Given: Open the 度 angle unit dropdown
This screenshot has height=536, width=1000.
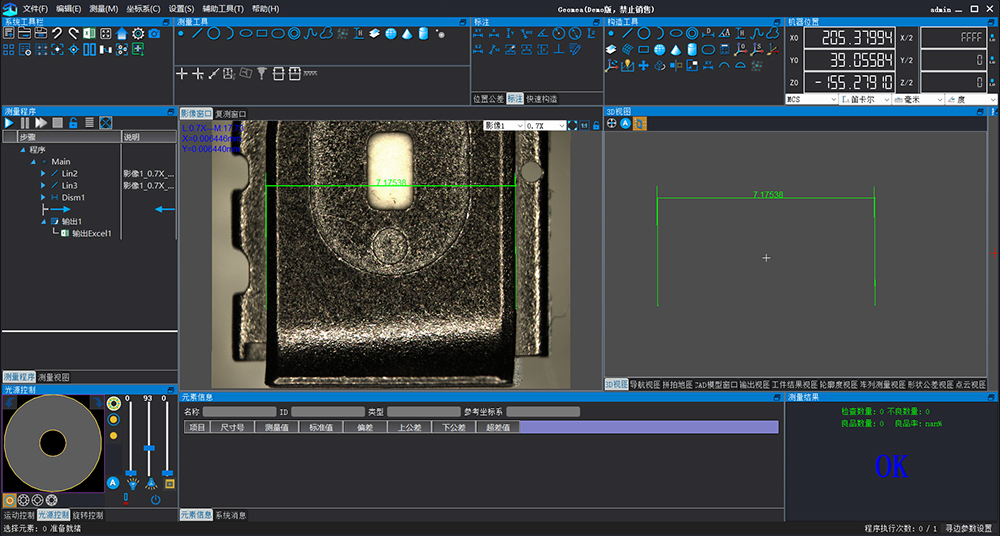Looking at the screenshot, I should 971,100.
